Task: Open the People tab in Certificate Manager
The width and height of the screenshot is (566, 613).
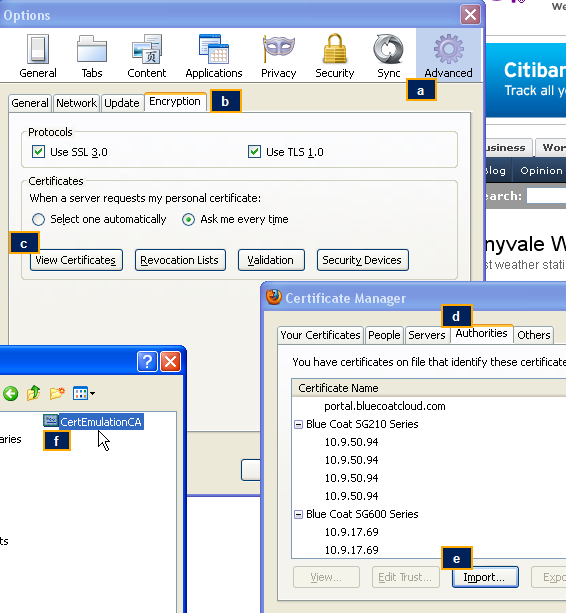Action: [384, 335]
